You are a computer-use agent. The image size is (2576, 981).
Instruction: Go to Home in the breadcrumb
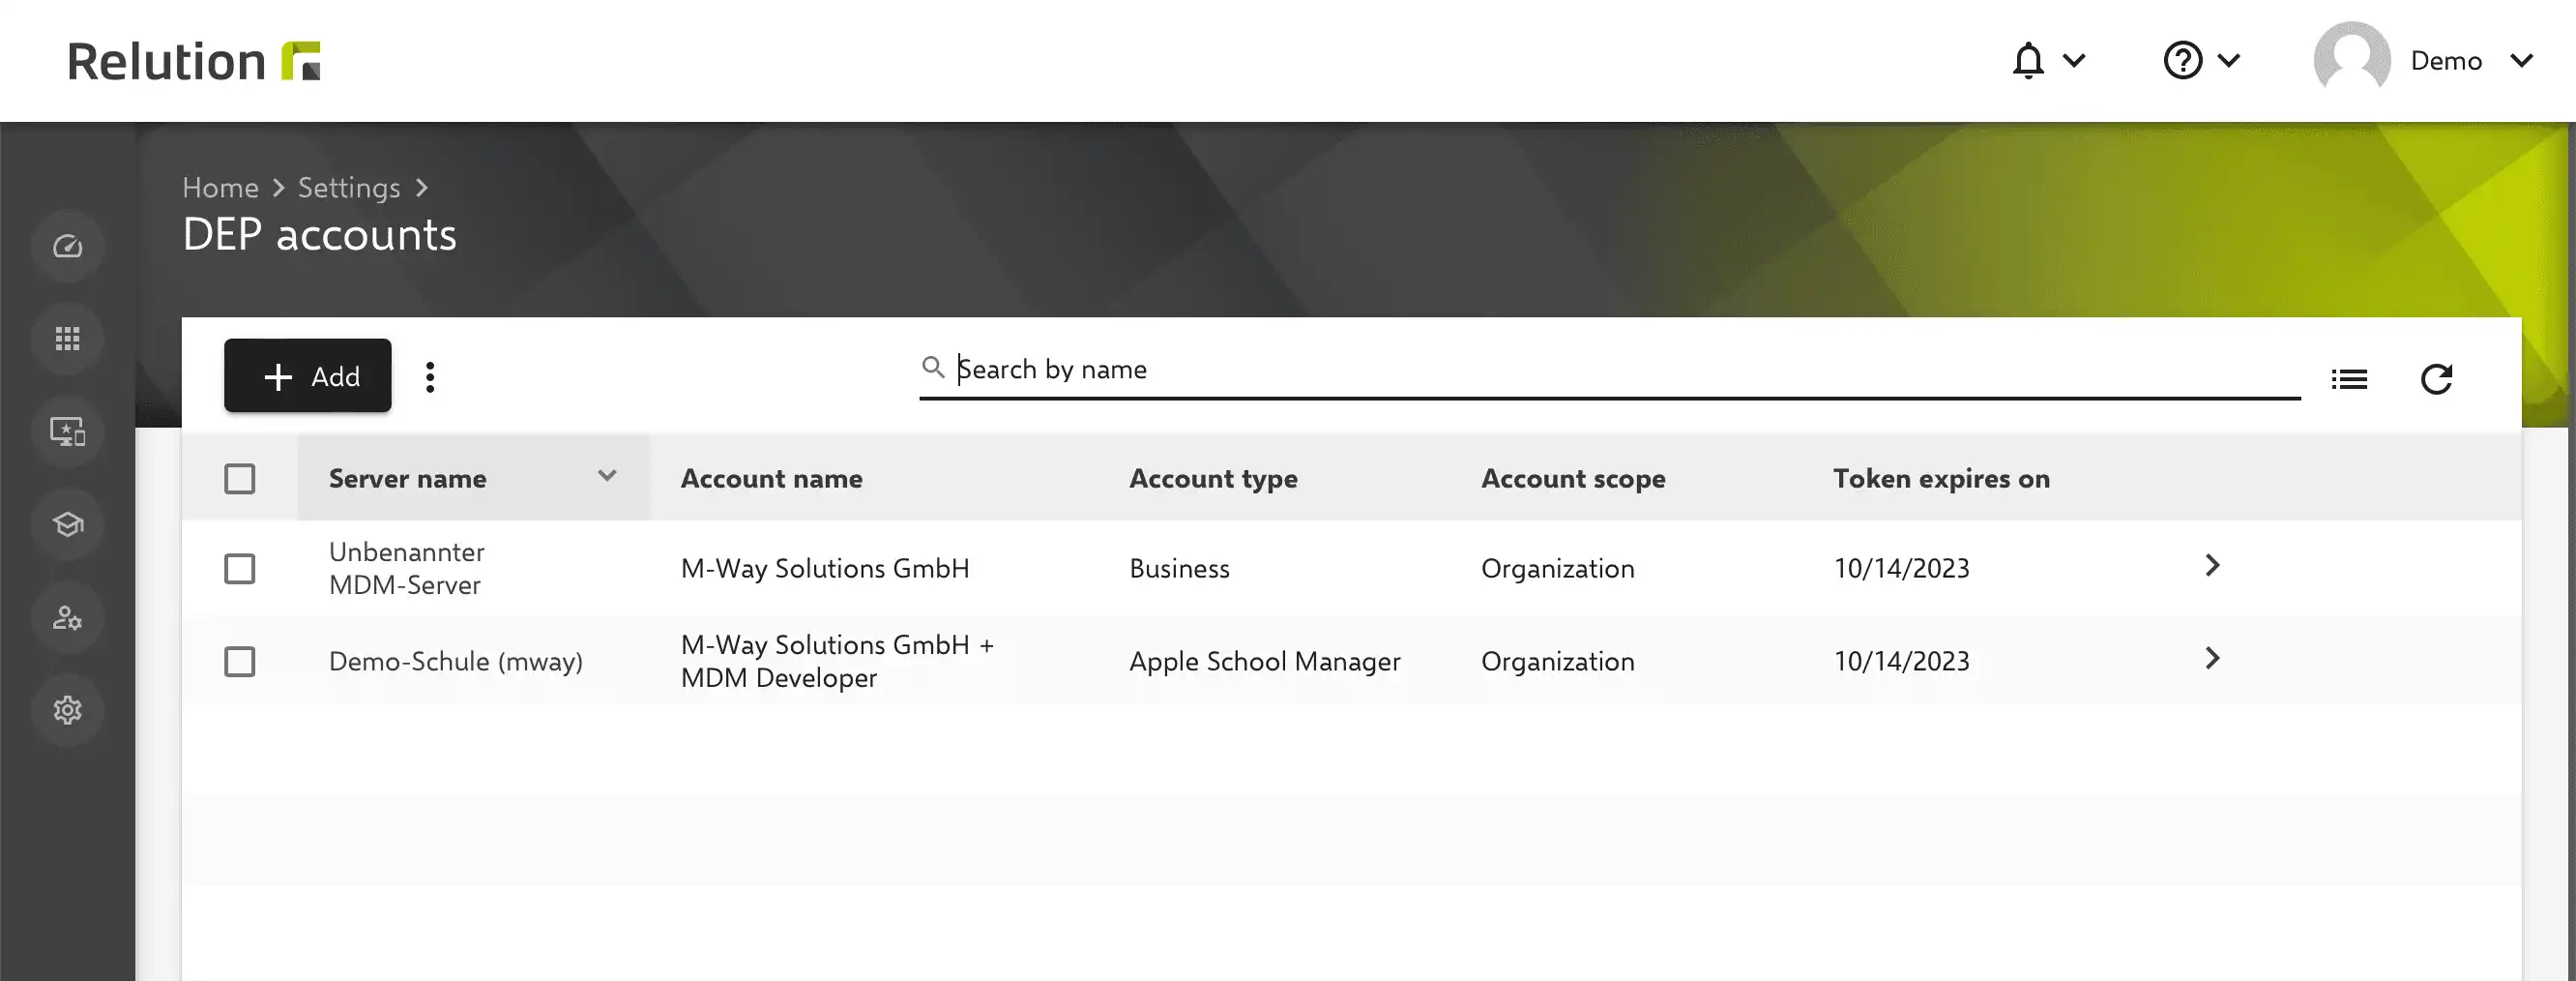coord(220,188)
